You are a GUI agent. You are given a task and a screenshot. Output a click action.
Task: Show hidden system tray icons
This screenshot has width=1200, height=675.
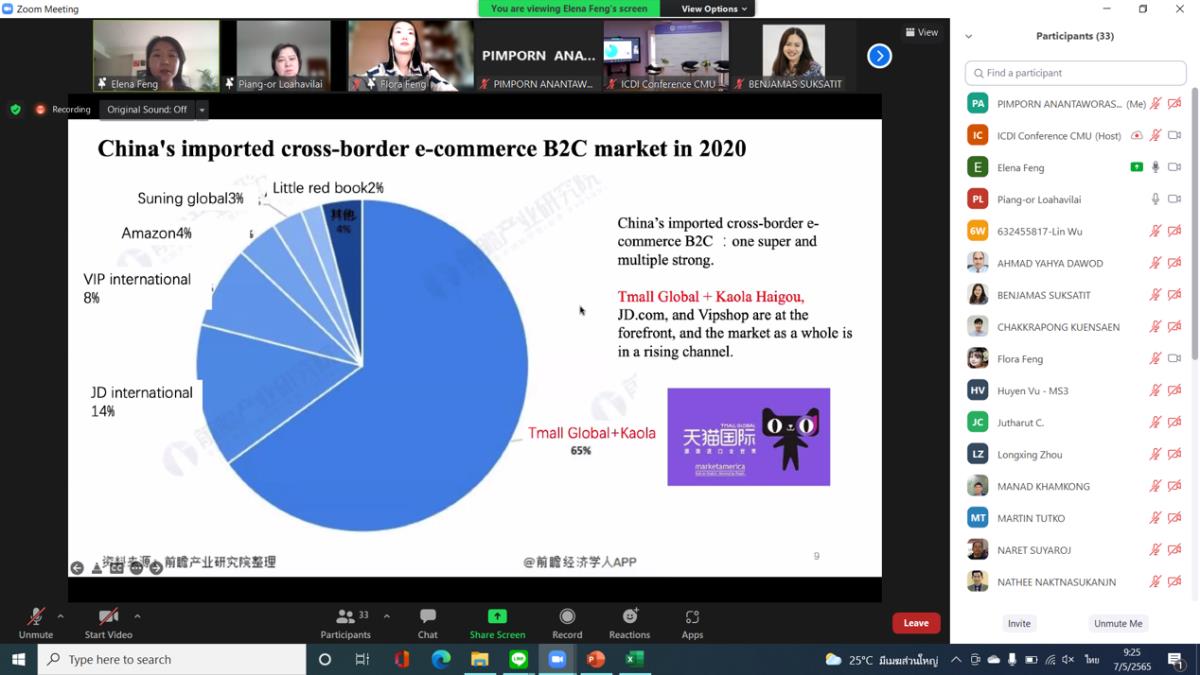pos(957,659)
